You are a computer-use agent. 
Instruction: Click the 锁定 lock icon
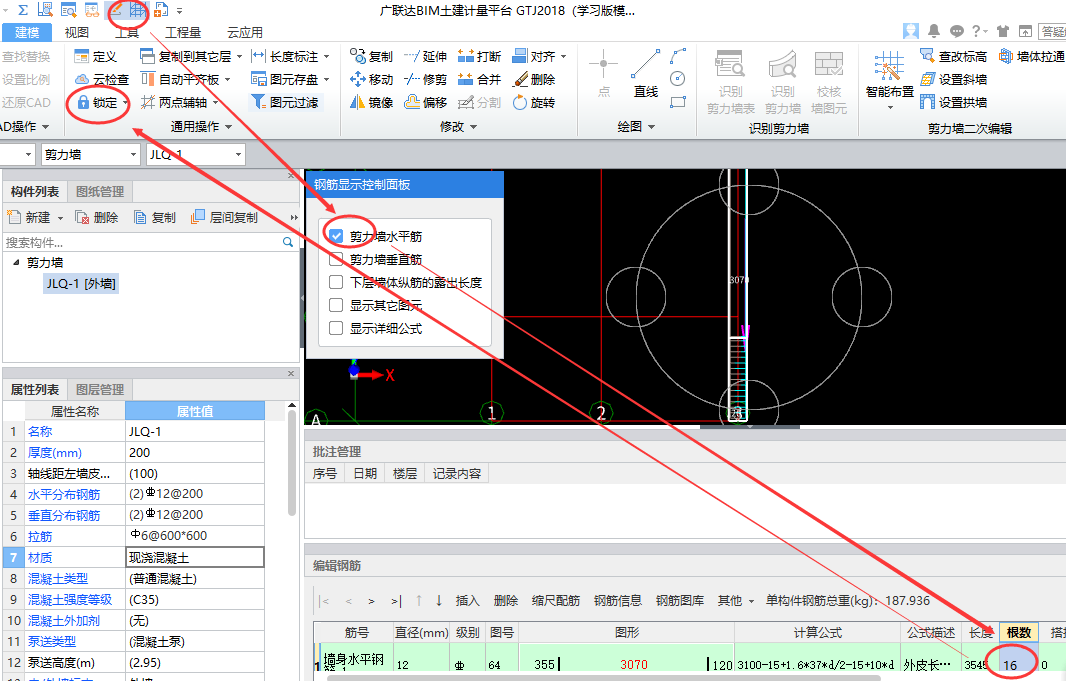(83, 103)
